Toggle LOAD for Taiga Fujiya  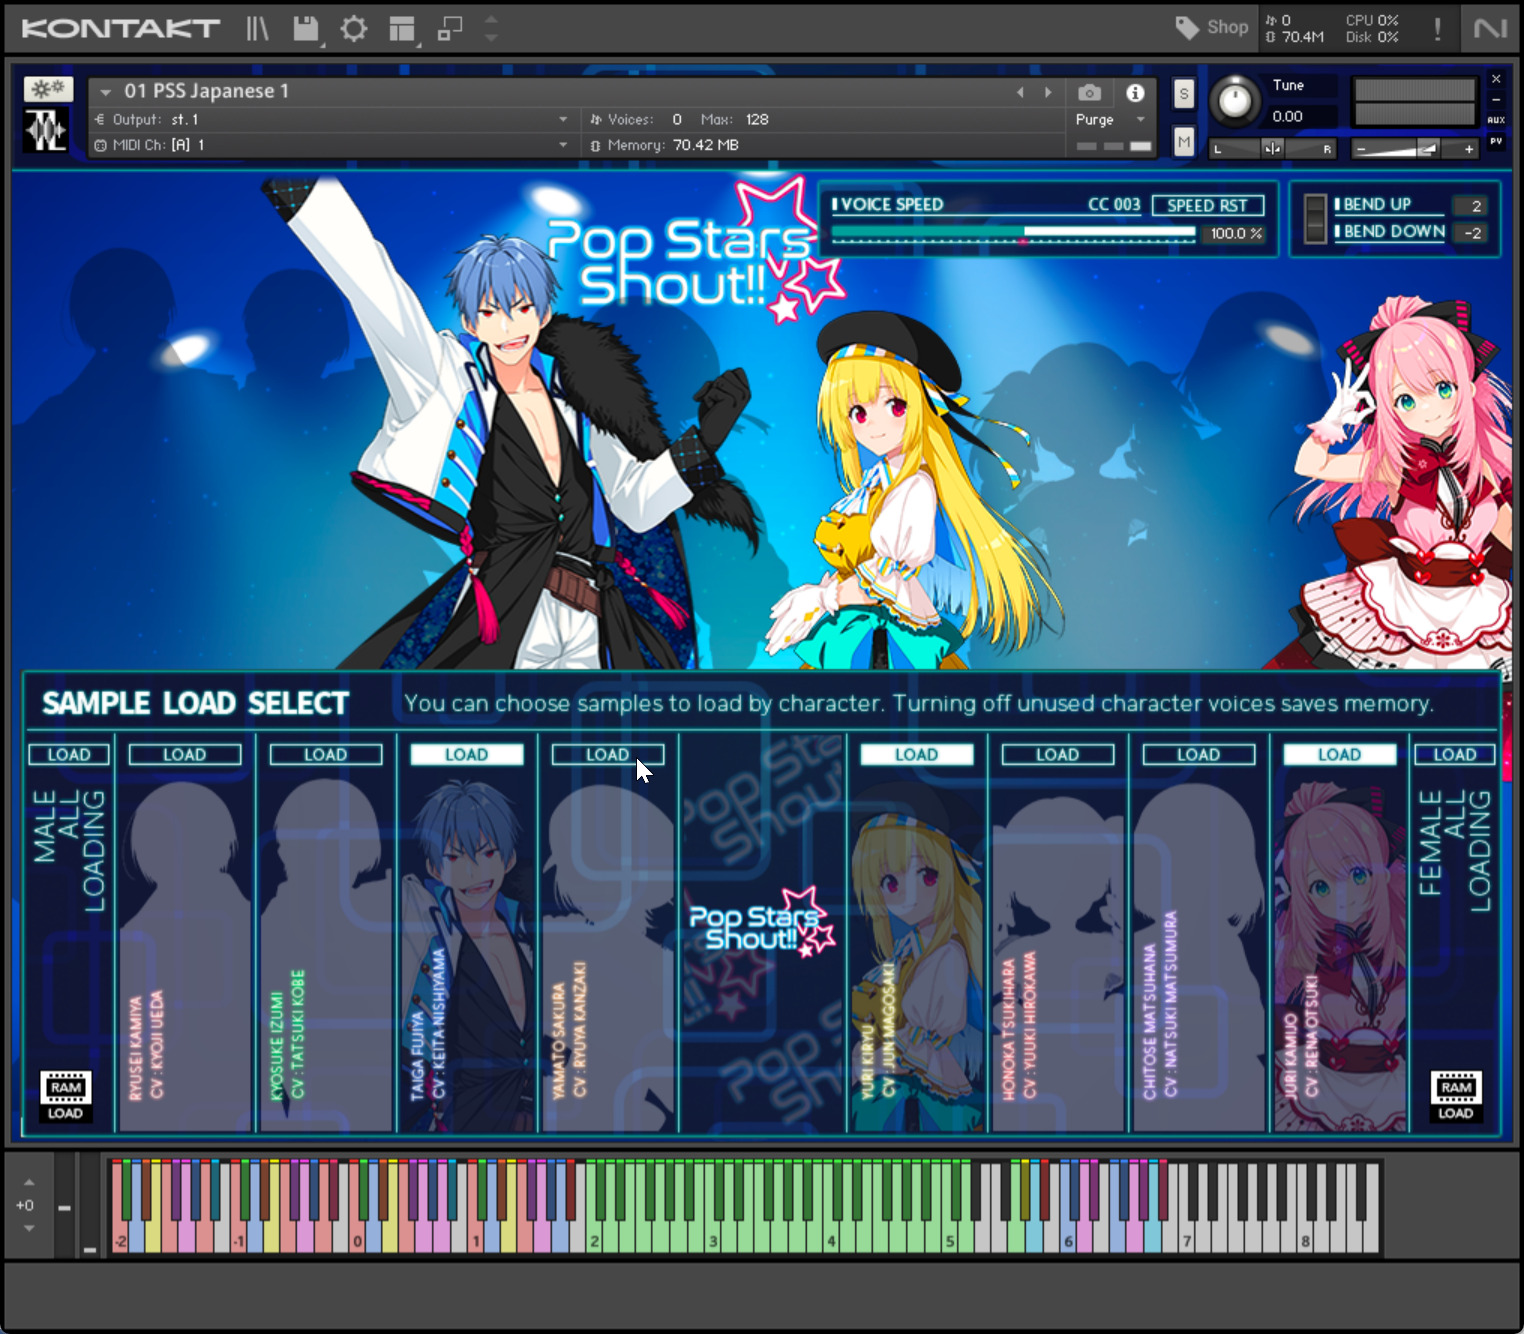(467, 755)
